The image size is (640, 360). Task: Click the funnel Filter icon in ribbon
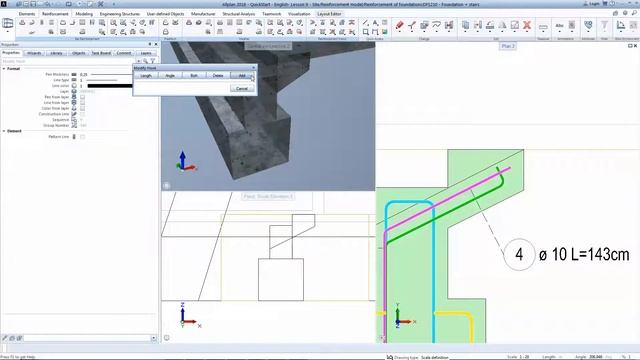tap(604, 25)
